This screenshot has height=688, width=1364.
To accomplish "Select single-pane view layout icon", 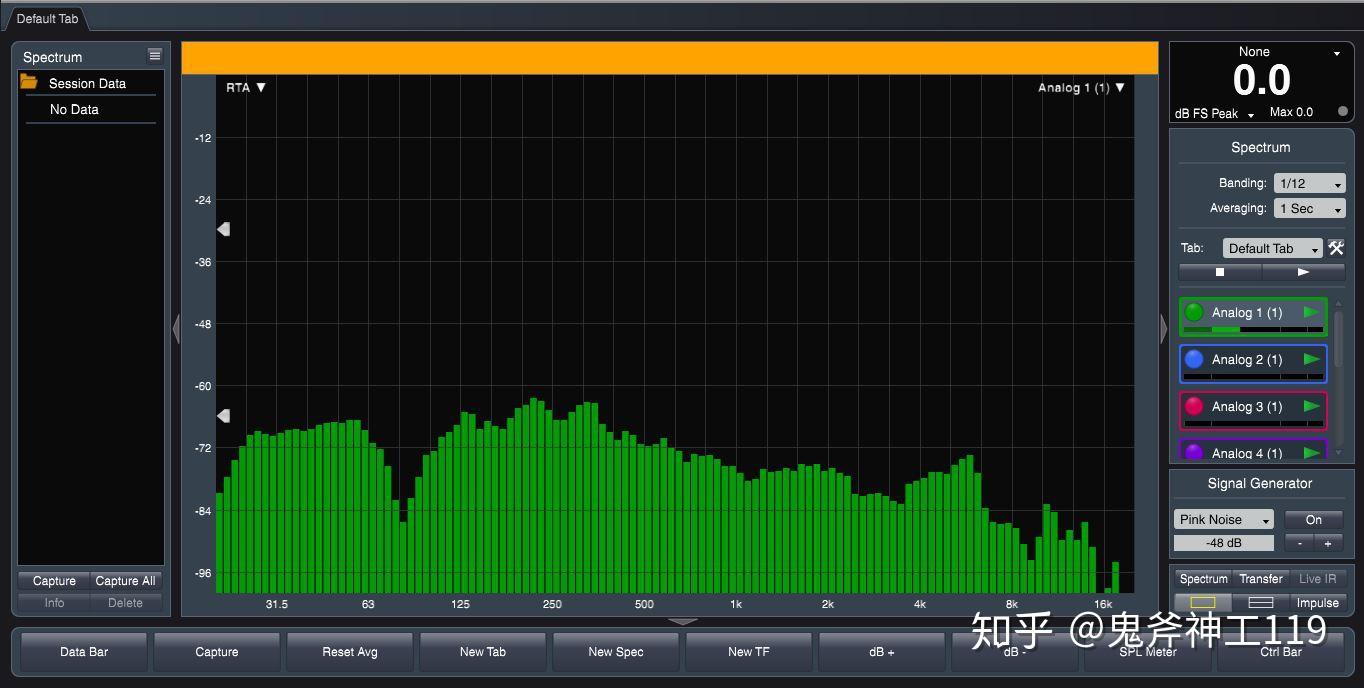I will (x=1203, y=603).
